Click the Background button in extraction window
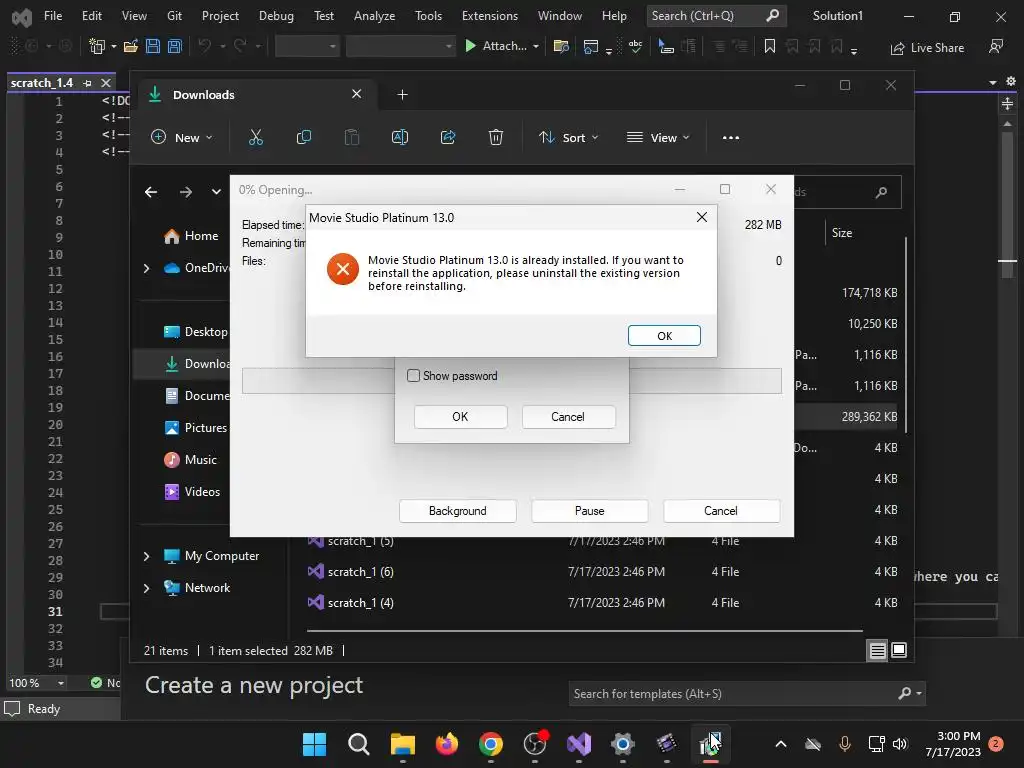 click(457, 511)
